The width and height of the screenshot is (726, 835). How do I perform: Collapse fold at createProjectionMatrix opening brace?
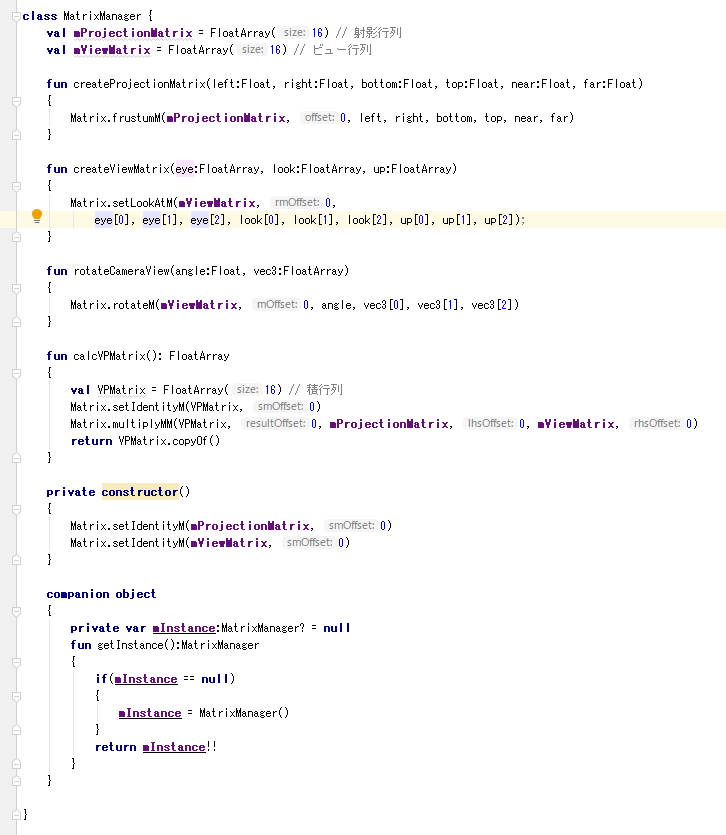click(17, 101)
